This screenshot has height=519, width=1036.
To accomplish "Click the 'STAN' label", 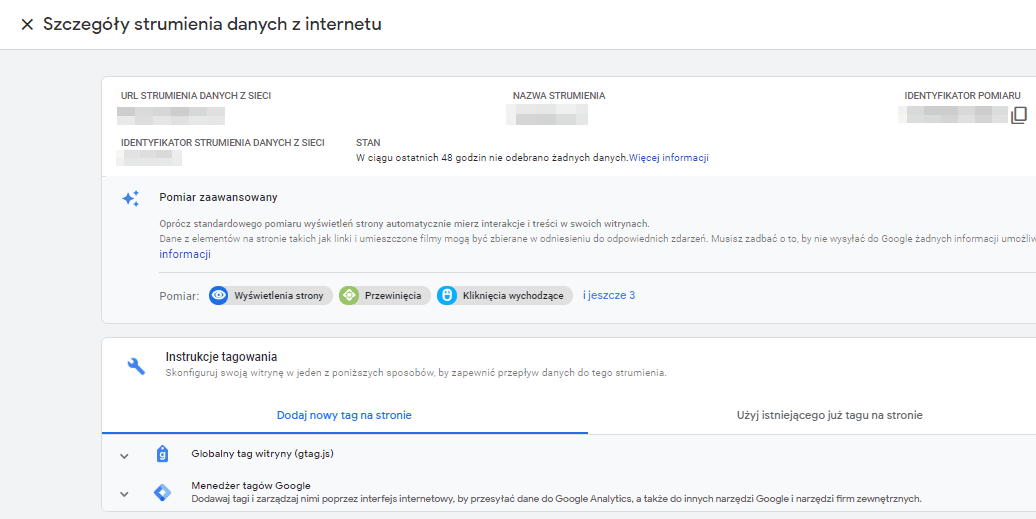I will click(x=368, y=143).
